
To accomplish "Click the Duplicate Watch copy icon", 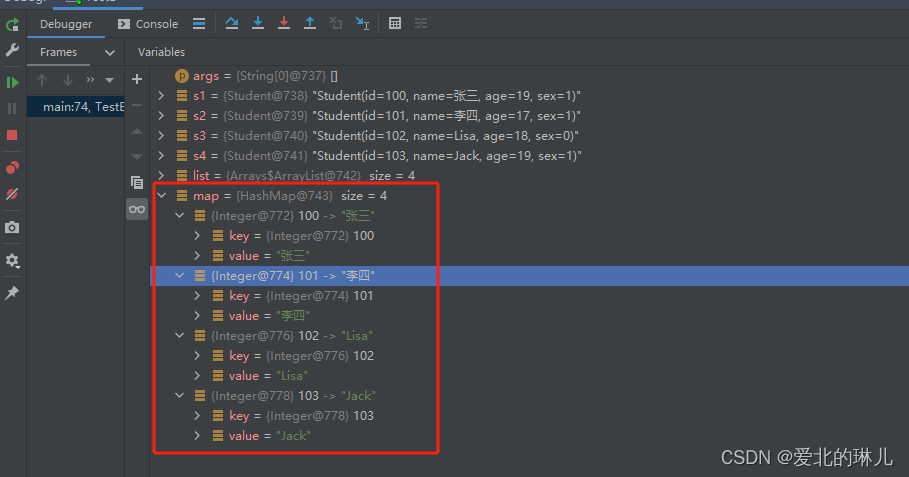I will [x=137, y=183].
